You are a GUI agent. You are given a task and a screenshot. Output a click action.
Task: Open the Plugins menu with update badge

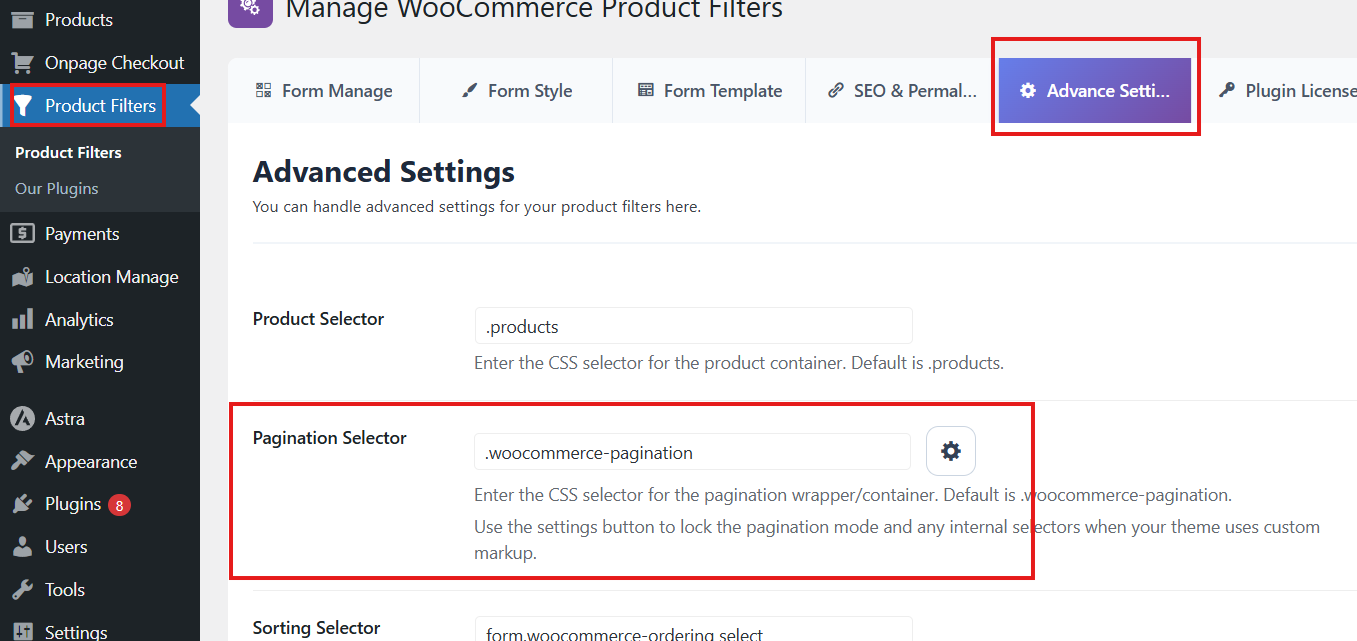point(73,504)
